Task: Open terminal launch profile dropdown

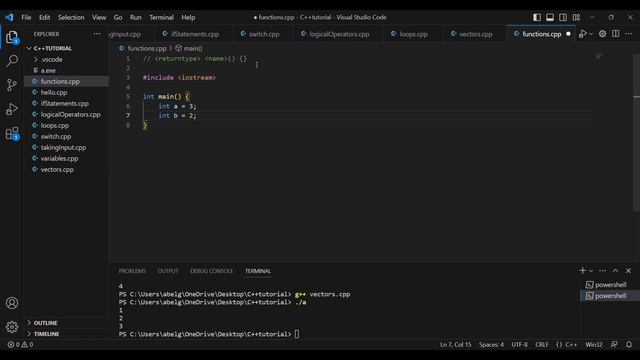Action: (591, 271)
